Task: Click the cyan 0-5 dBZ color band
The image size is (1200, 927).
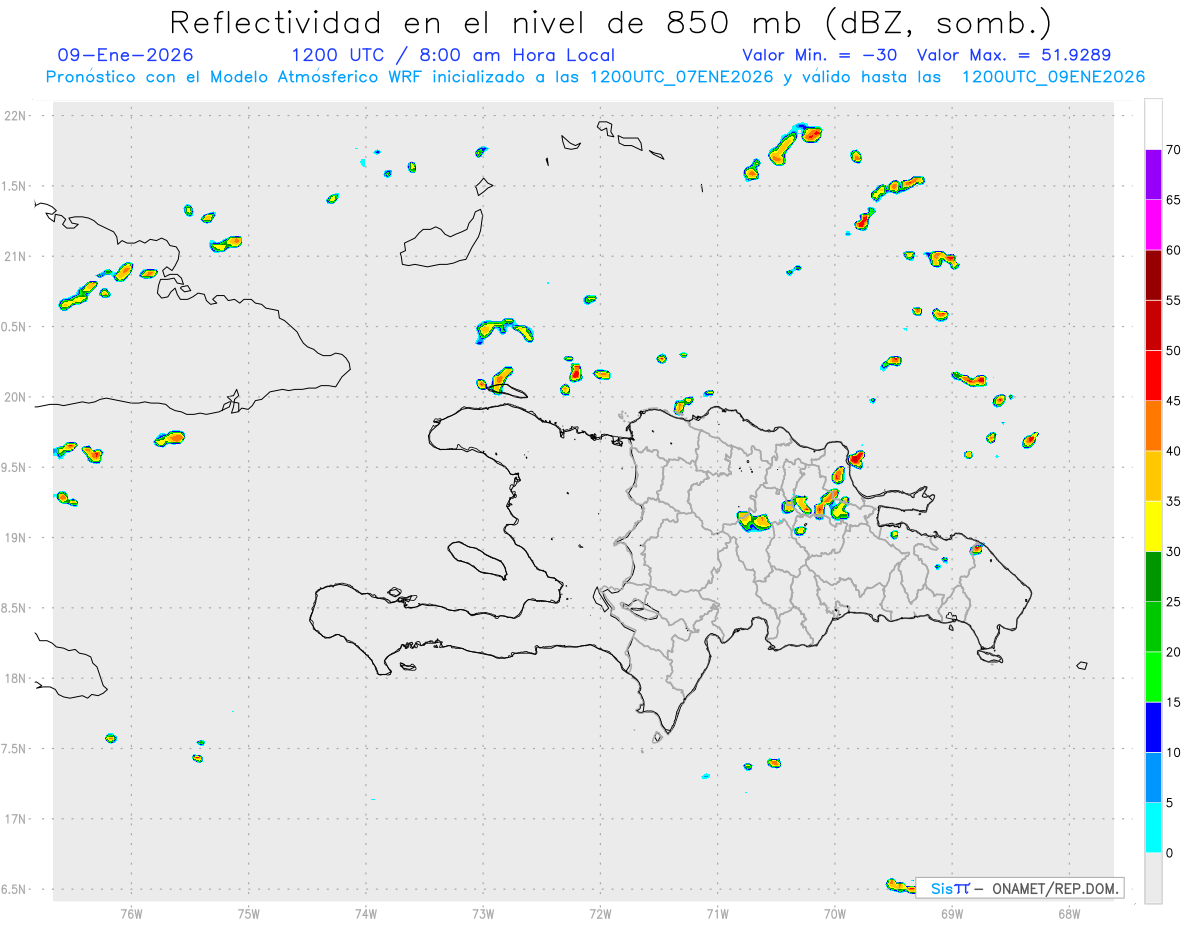Action: (x=1153, y=828)
